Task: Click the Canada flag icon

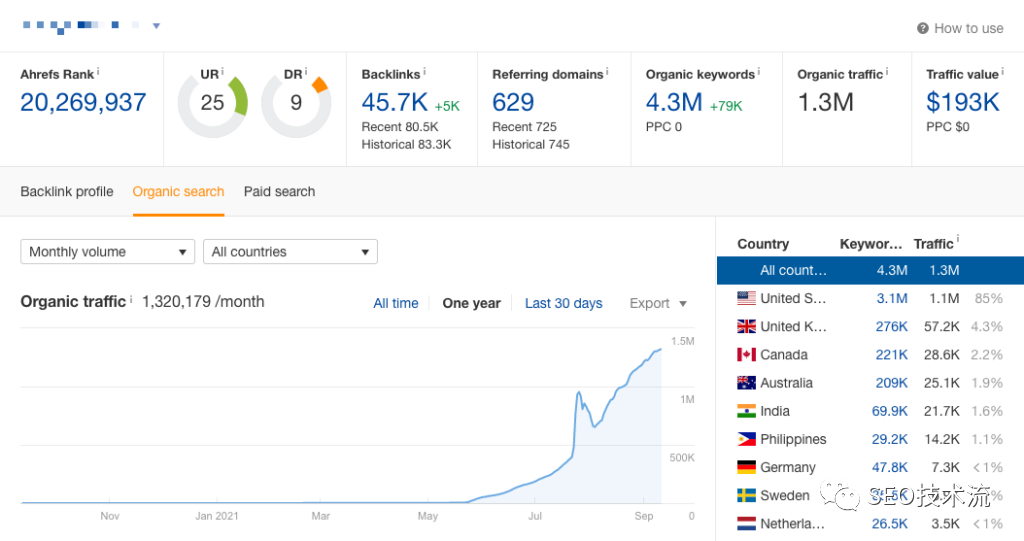Action: click(746, 355)
